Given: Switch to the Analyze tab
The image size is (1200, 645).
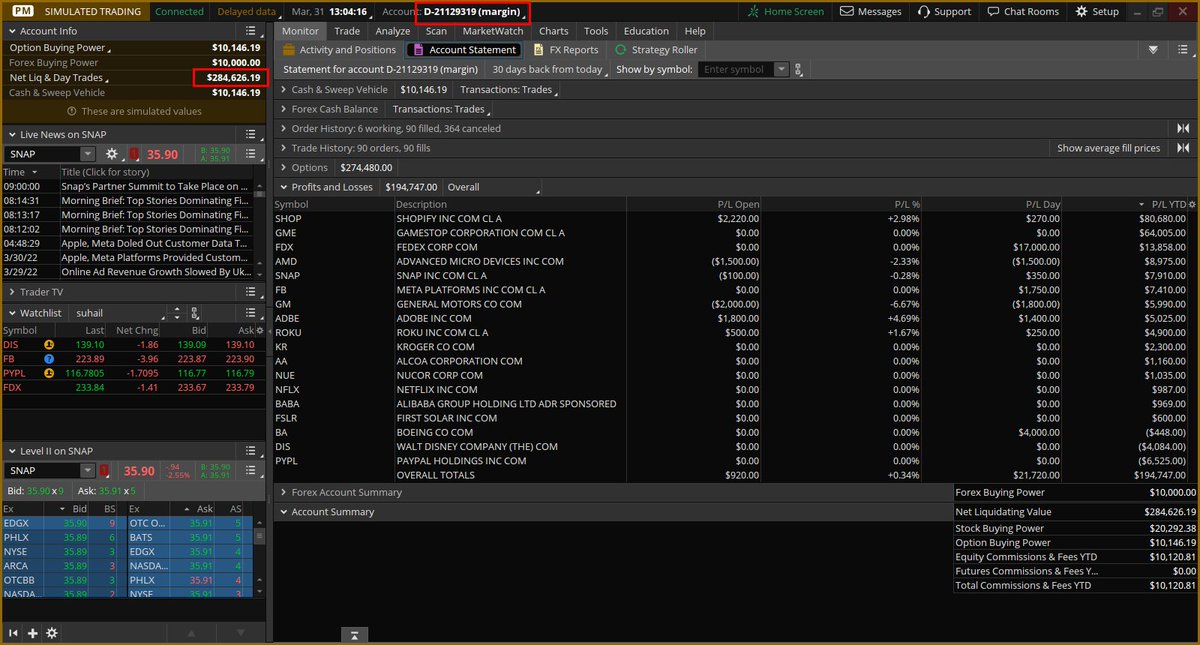Looking at the screenshot, I should click(393, 31).
